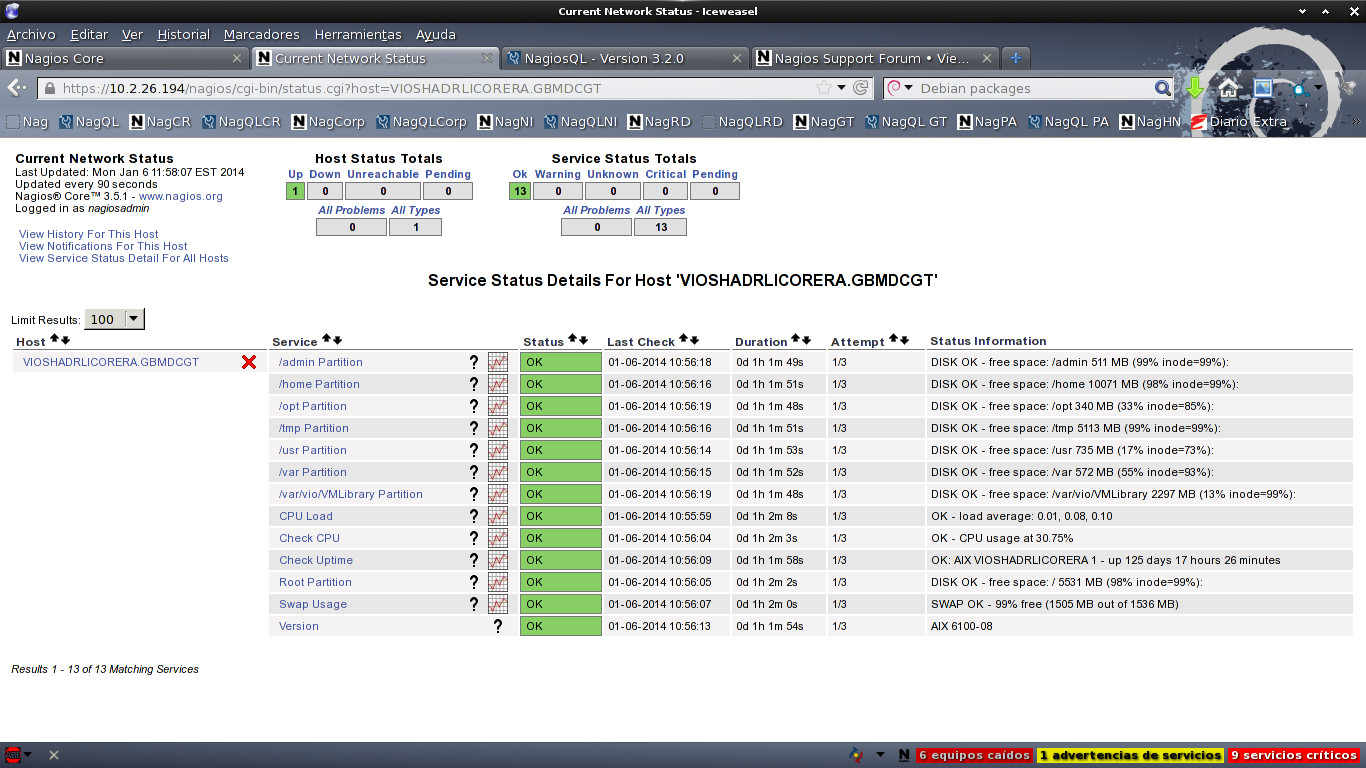Open View History For This Host link
Image resolution: width=1366 pixels, height=768 pixels.
(88, 234)
